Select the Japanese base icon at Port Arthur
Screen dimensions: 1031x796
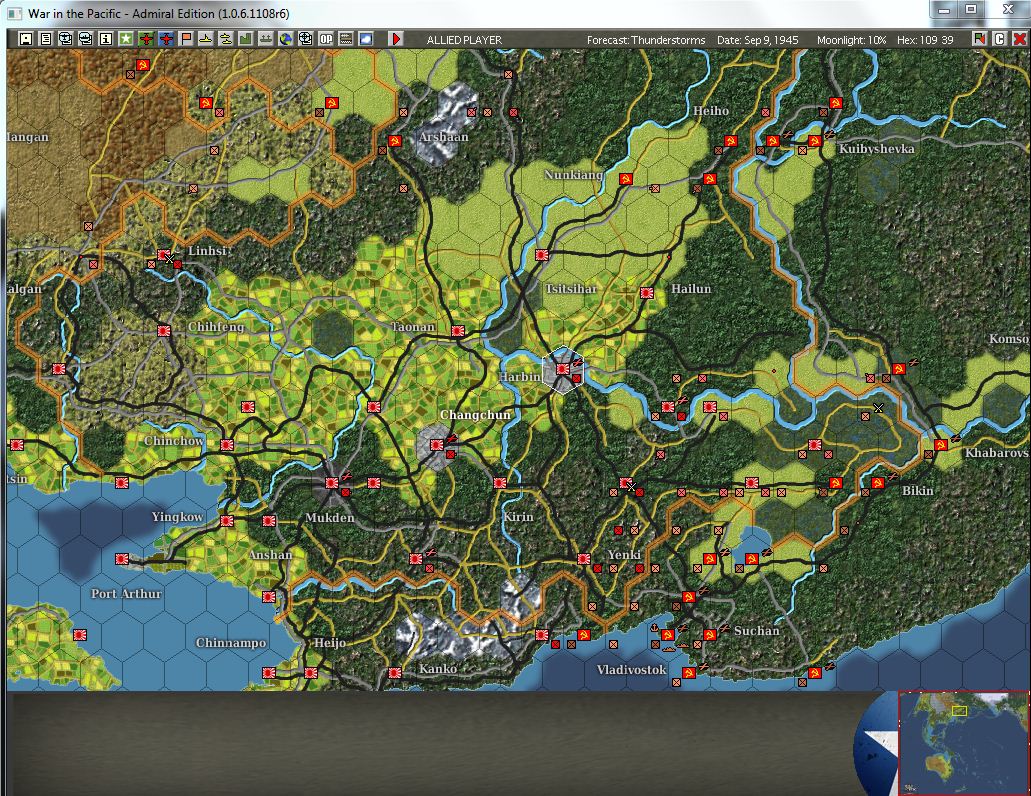[122, 559]
